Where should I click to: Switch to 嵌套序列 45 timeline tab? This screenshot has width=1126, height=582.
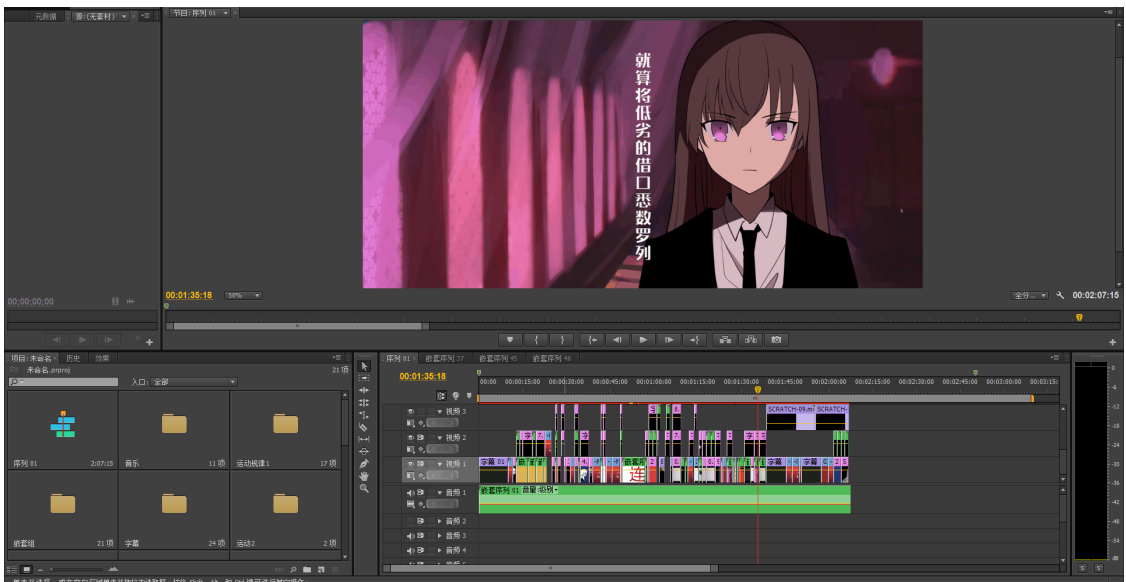point(498,358)
